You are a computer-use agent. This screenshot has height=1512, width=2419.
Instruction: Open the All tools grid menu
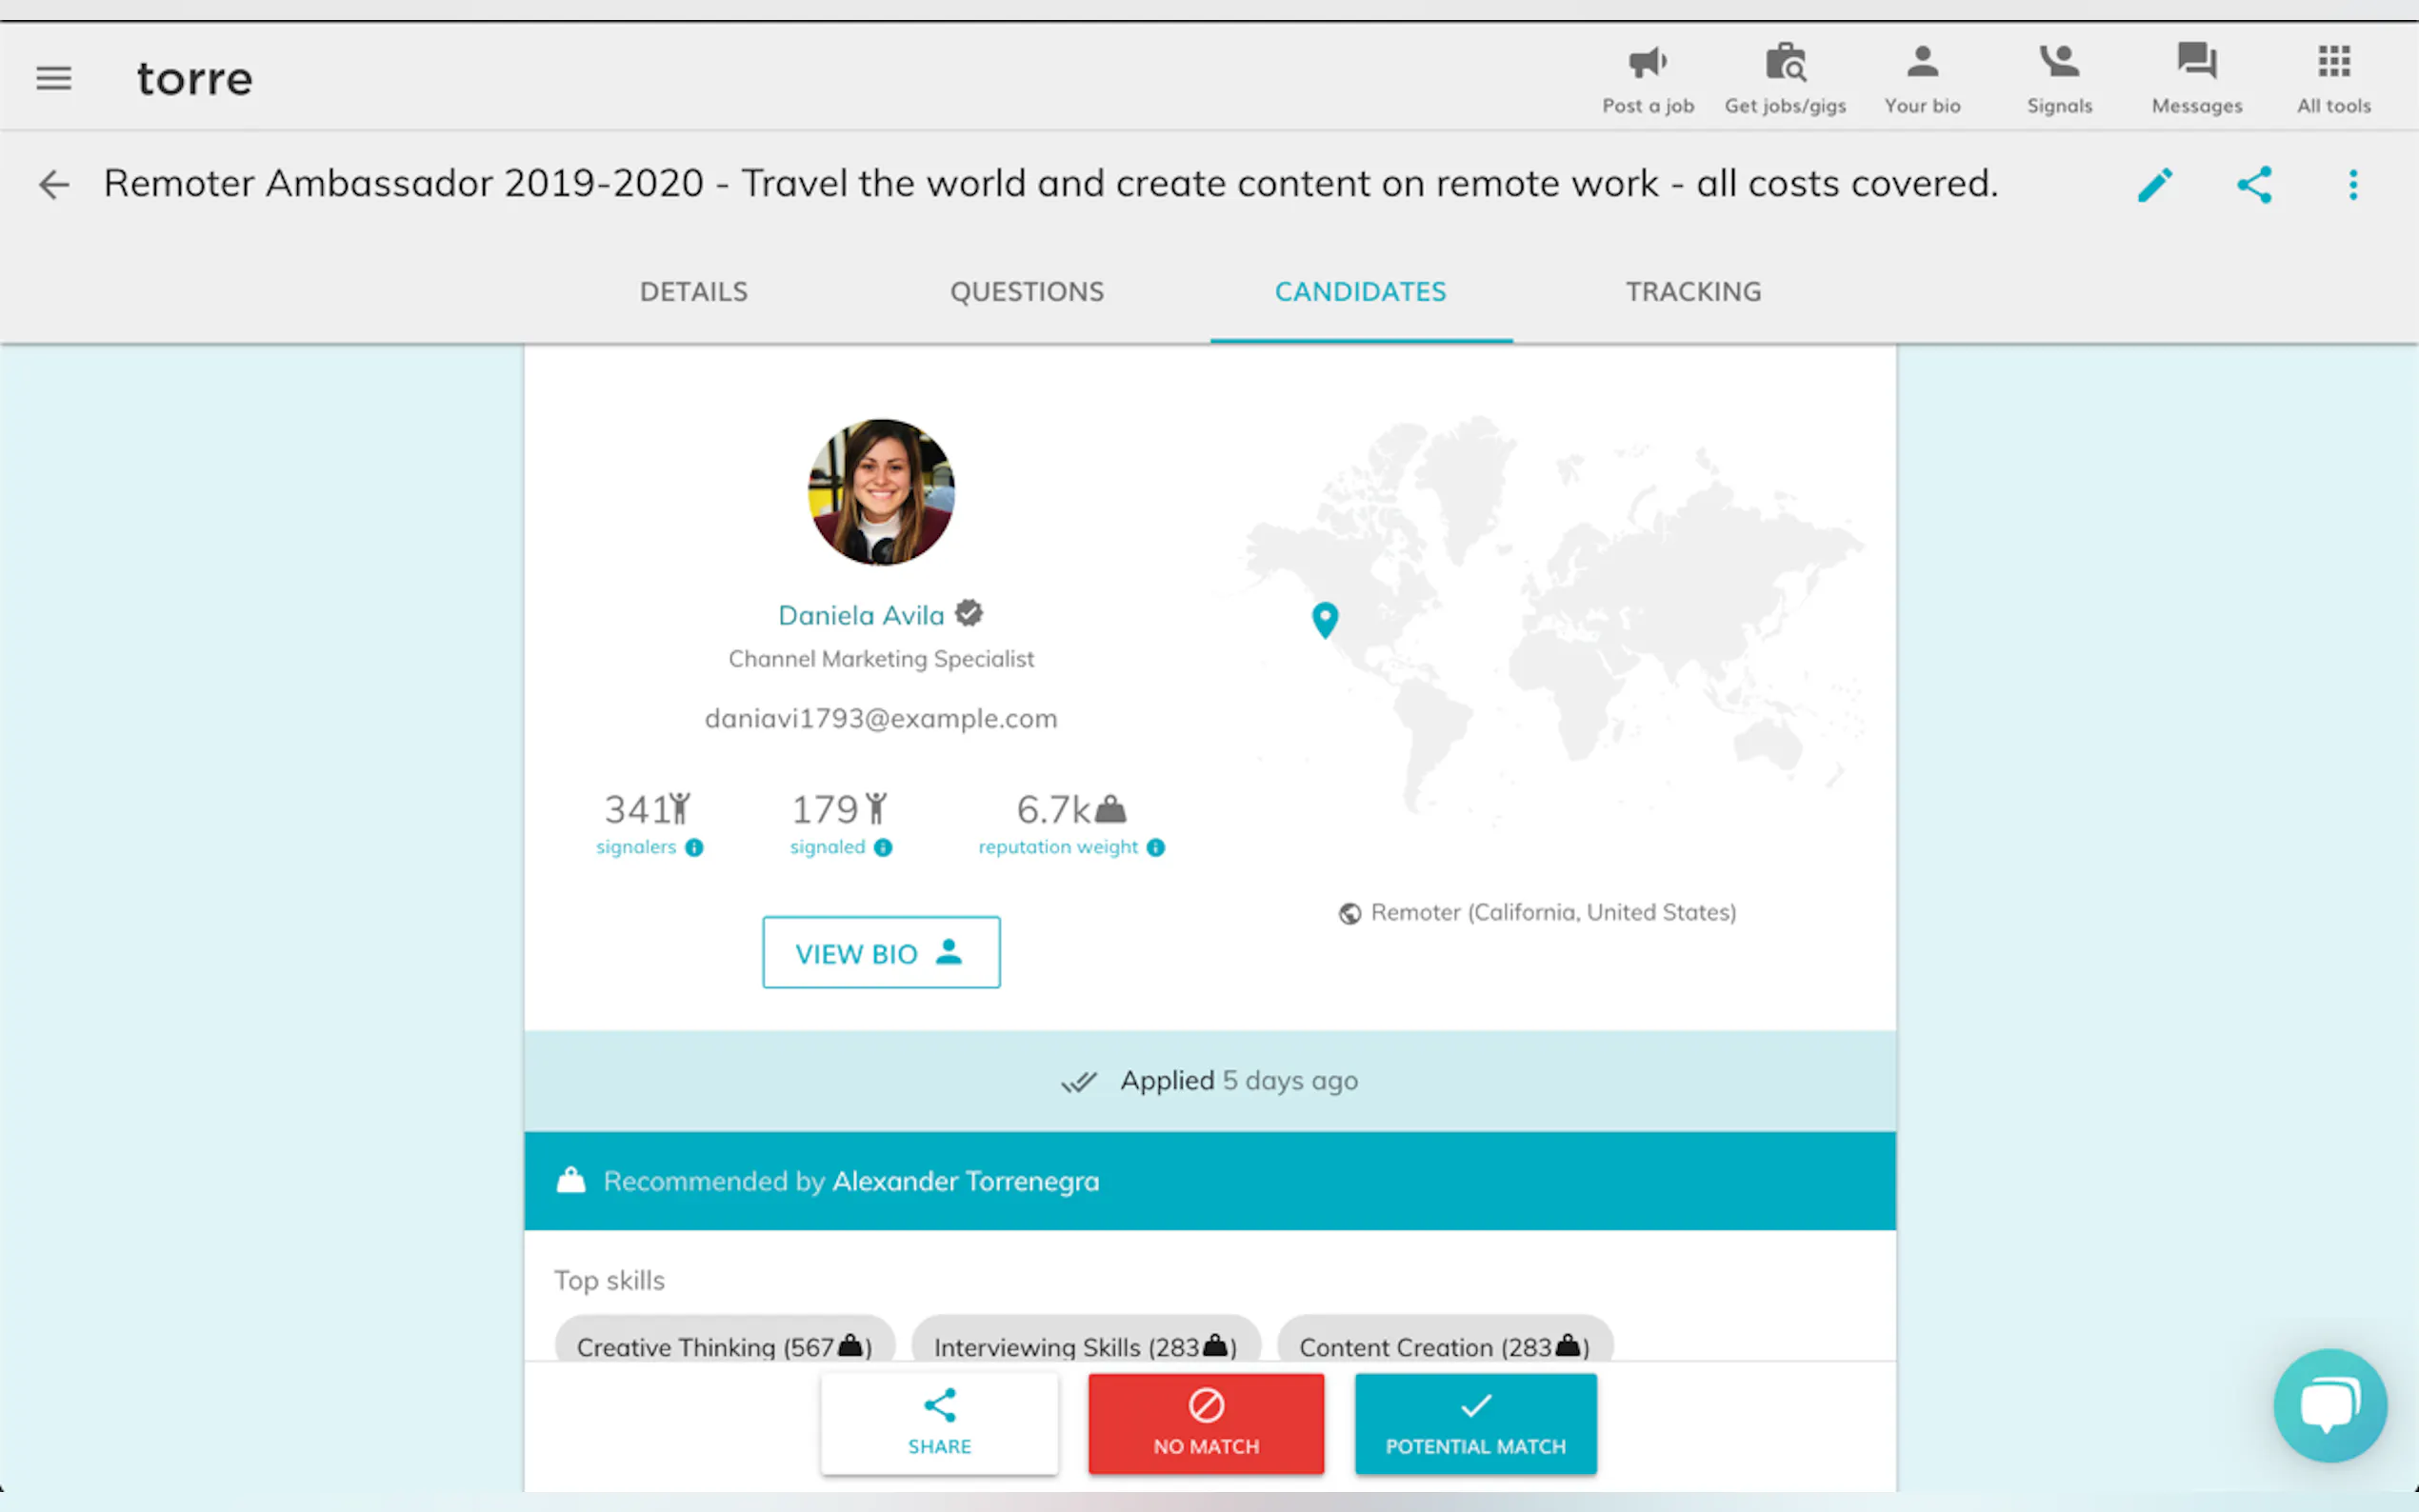pyautogui.click(x=2333, y=63)
